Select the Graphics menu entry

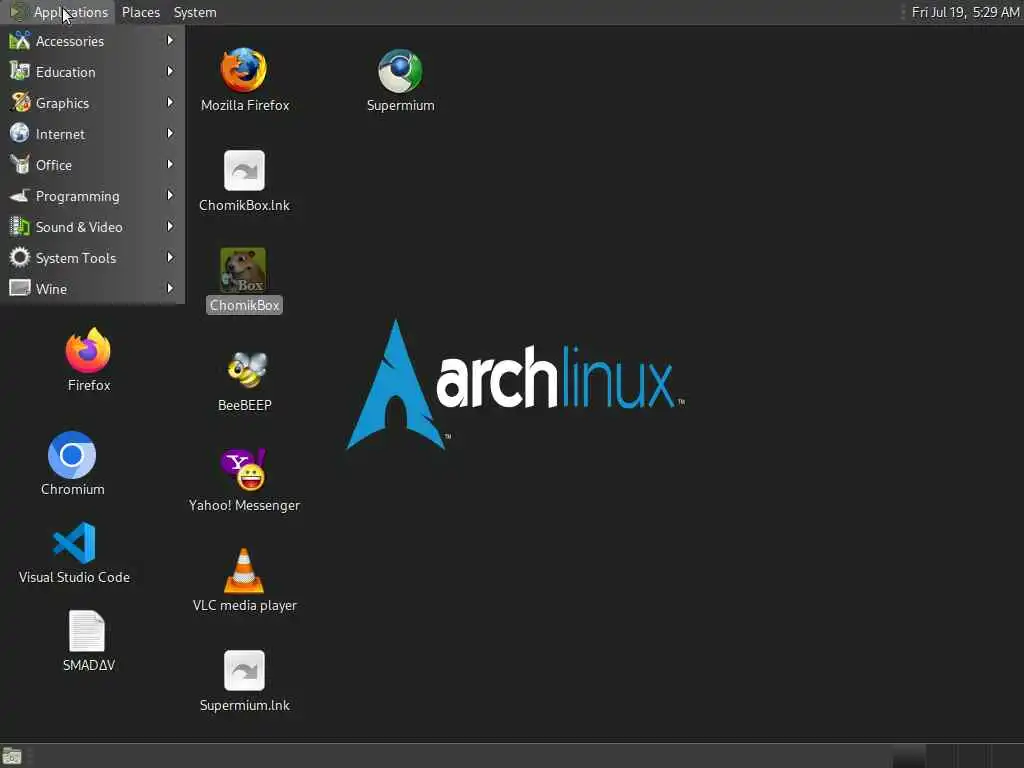click(93, 103)
